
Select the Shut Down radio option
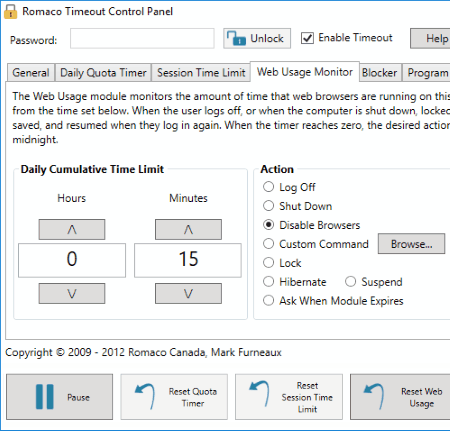click(268, 206)
